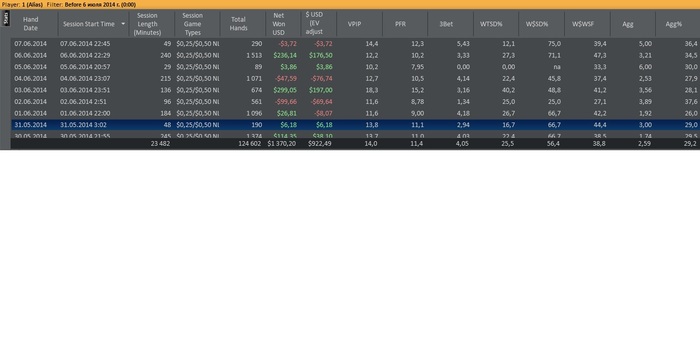Click session start 01.06.2014 22:00
The height and width of the screenshot is (363, 700).
(x=85, y=113)
